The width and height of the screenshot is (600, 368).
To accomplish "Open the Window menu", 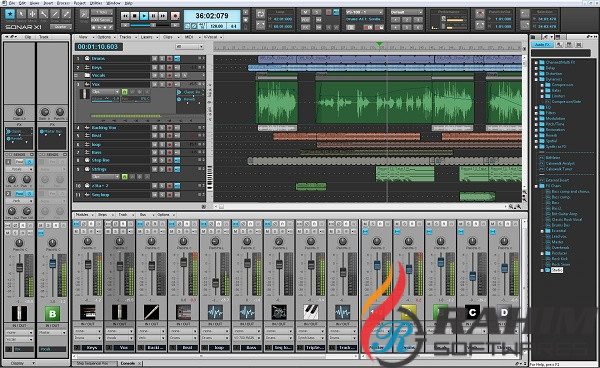I will (113, 3).
